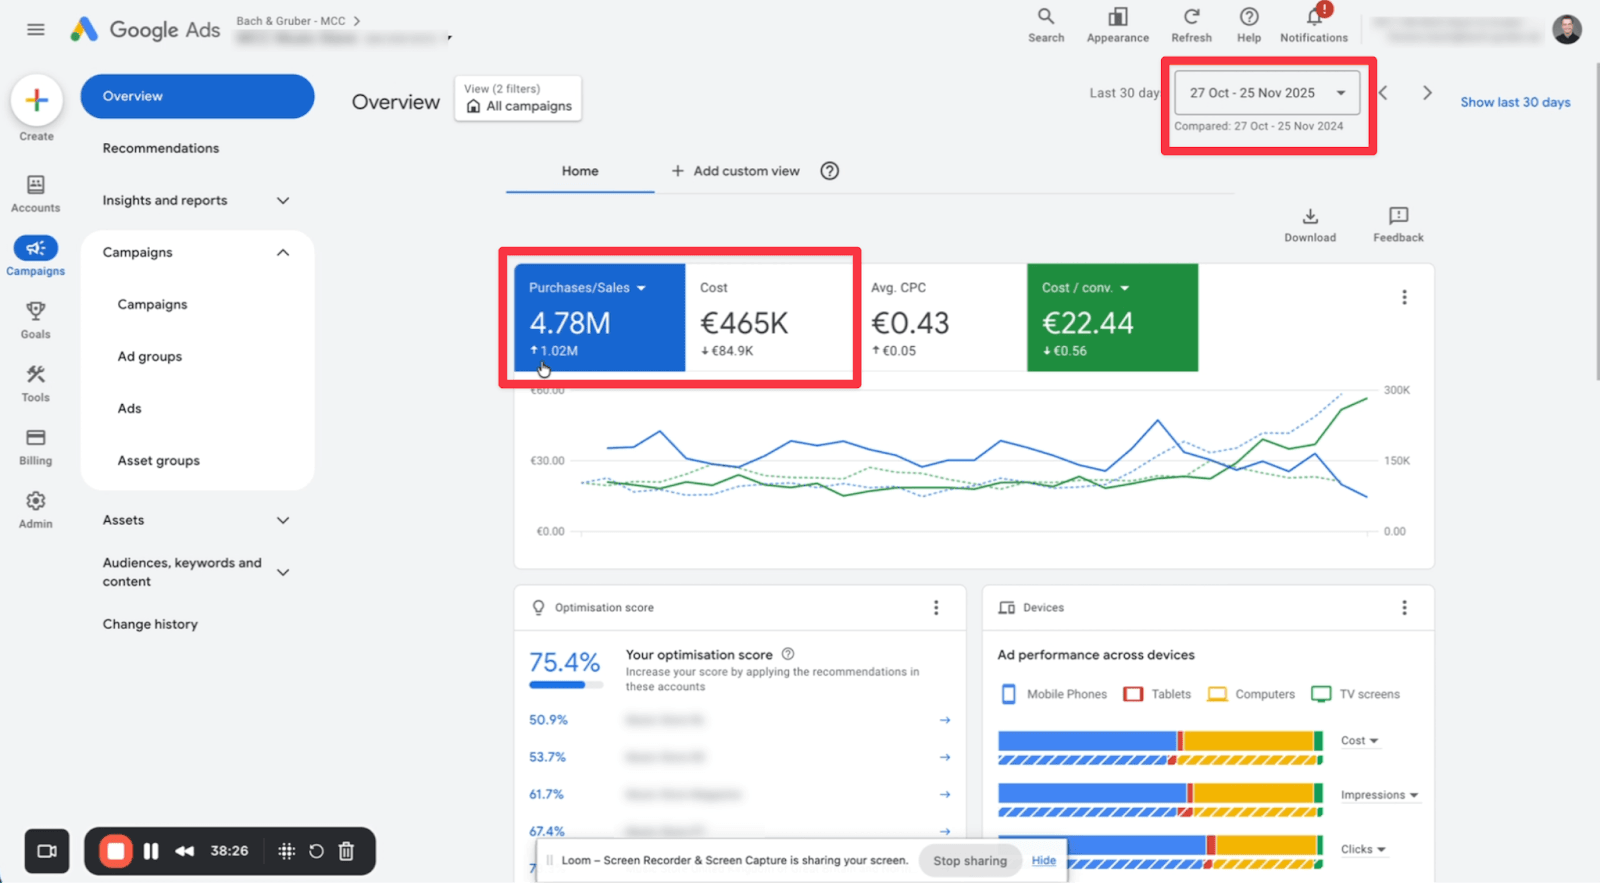Expand Insights and reports section
The image size is (1600, 883).
283,201
